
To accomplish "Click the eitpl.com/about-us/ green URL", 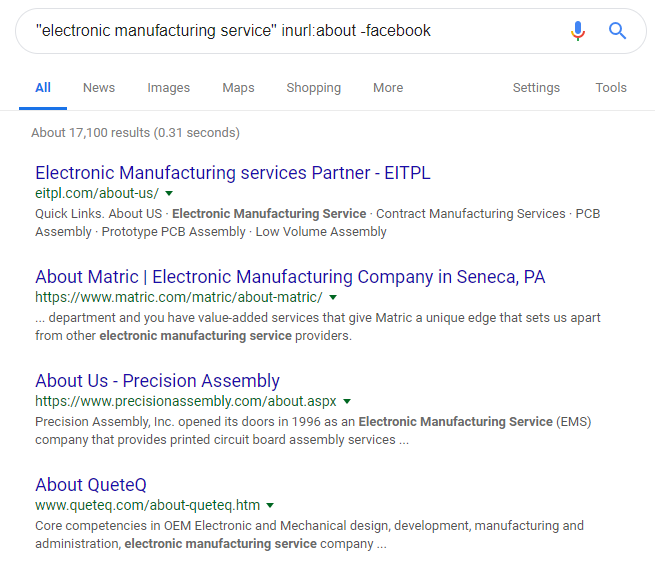I will tap(97, 193).
